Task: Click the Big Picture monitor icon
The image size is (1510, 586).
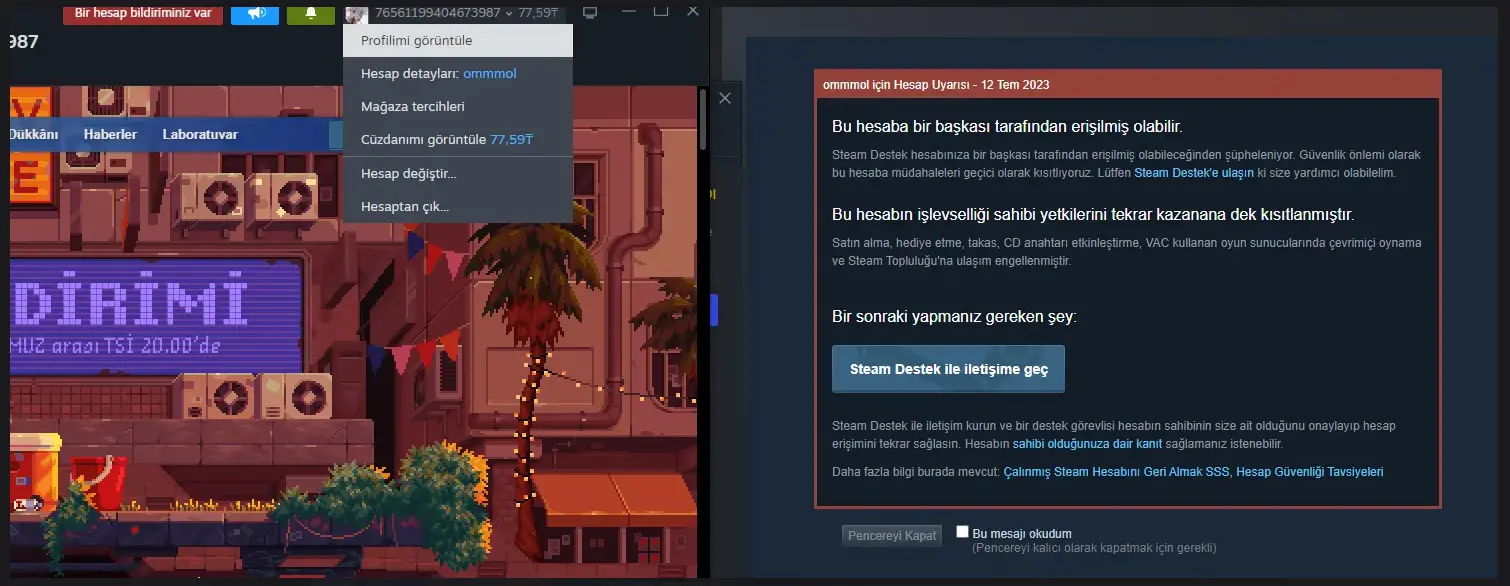Action: 590,13
